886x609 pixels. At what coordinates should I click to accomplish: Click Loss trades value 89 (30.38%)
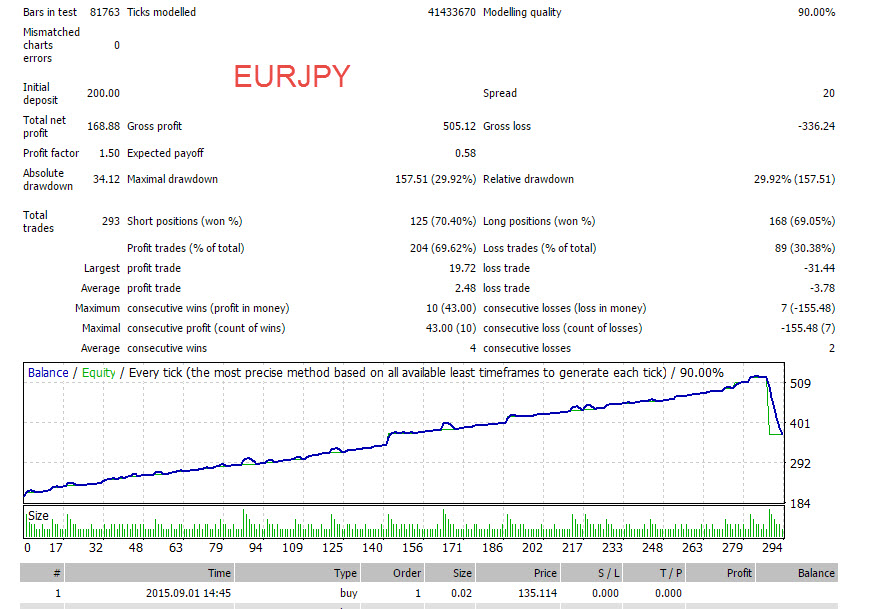[x=805, y=248]
